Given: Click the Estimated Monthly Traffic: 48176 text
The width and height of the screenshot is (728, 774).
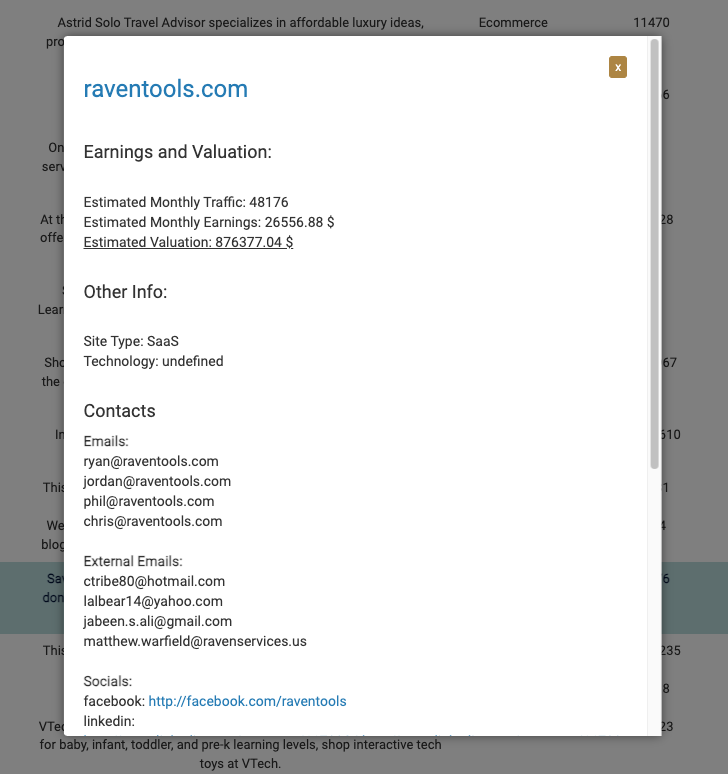Looking at the screenshot, I should [x=186, y=202].
